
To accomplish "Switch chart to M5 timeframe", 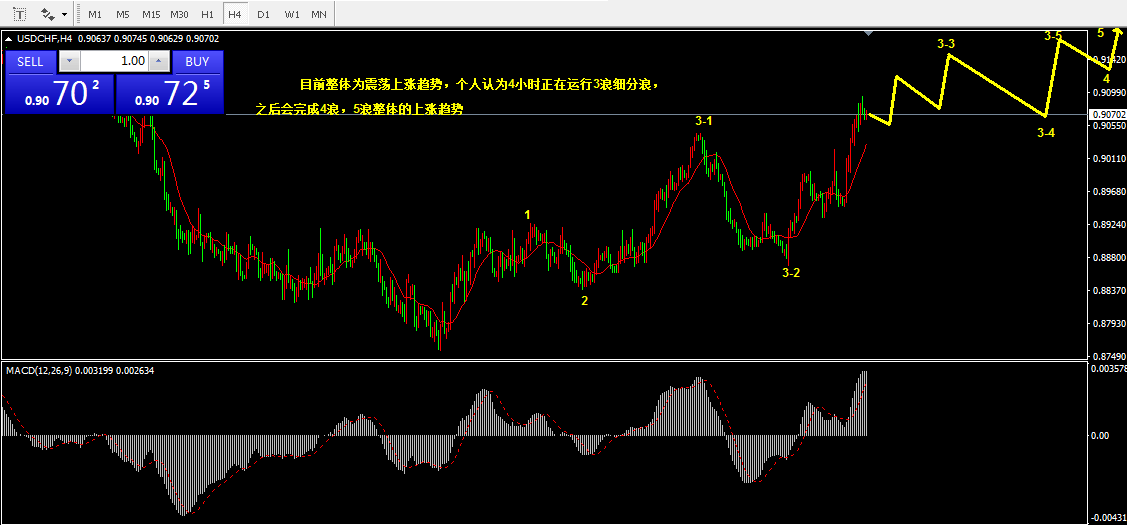I will [123, 14].
